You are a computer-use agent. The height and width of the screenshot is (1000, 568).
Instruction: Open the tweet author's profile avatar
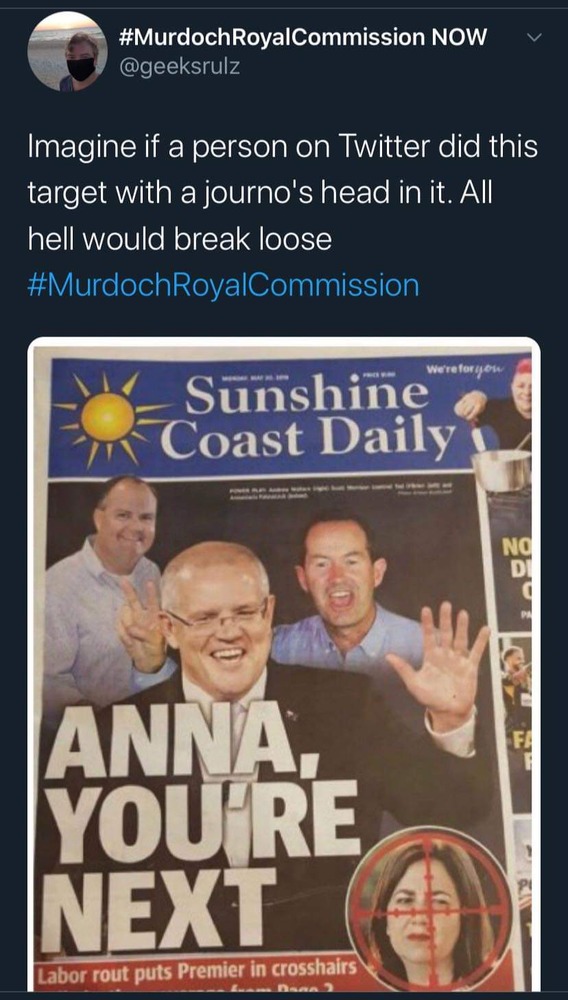(x=68, y=51)
